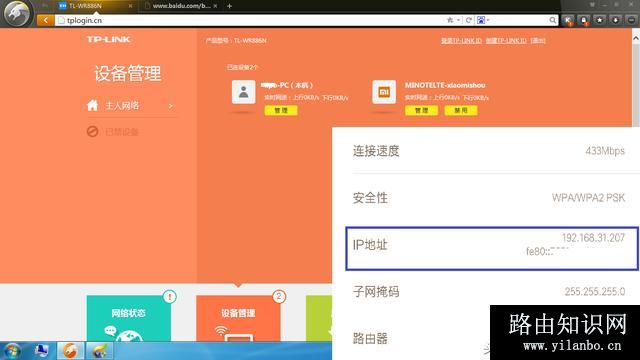Go back with the orange arrow button
The height and width of the screenshot is (360, 640).
pyautogui.click(x=45, y=20)
